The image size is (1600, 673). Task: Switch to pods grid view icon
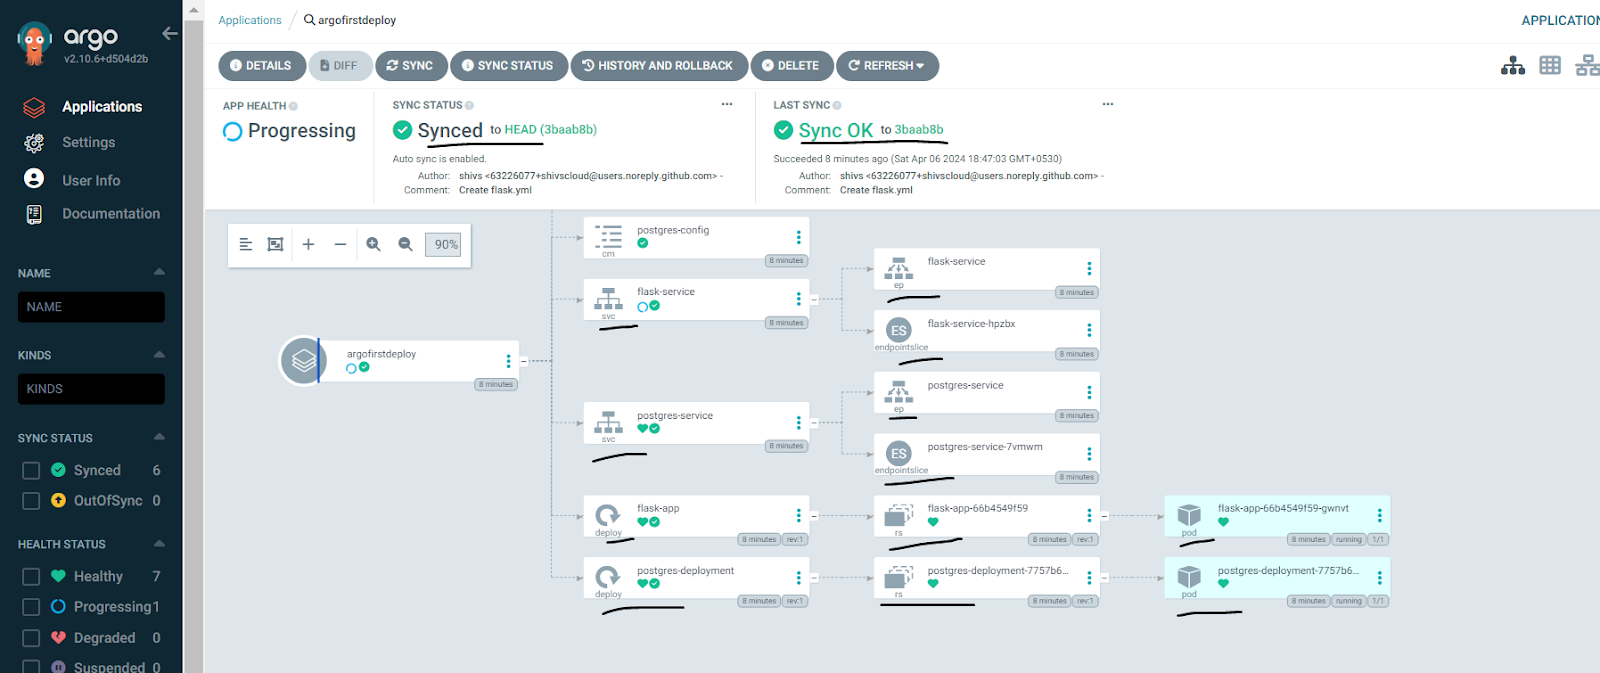click(x=1550, y=66)
